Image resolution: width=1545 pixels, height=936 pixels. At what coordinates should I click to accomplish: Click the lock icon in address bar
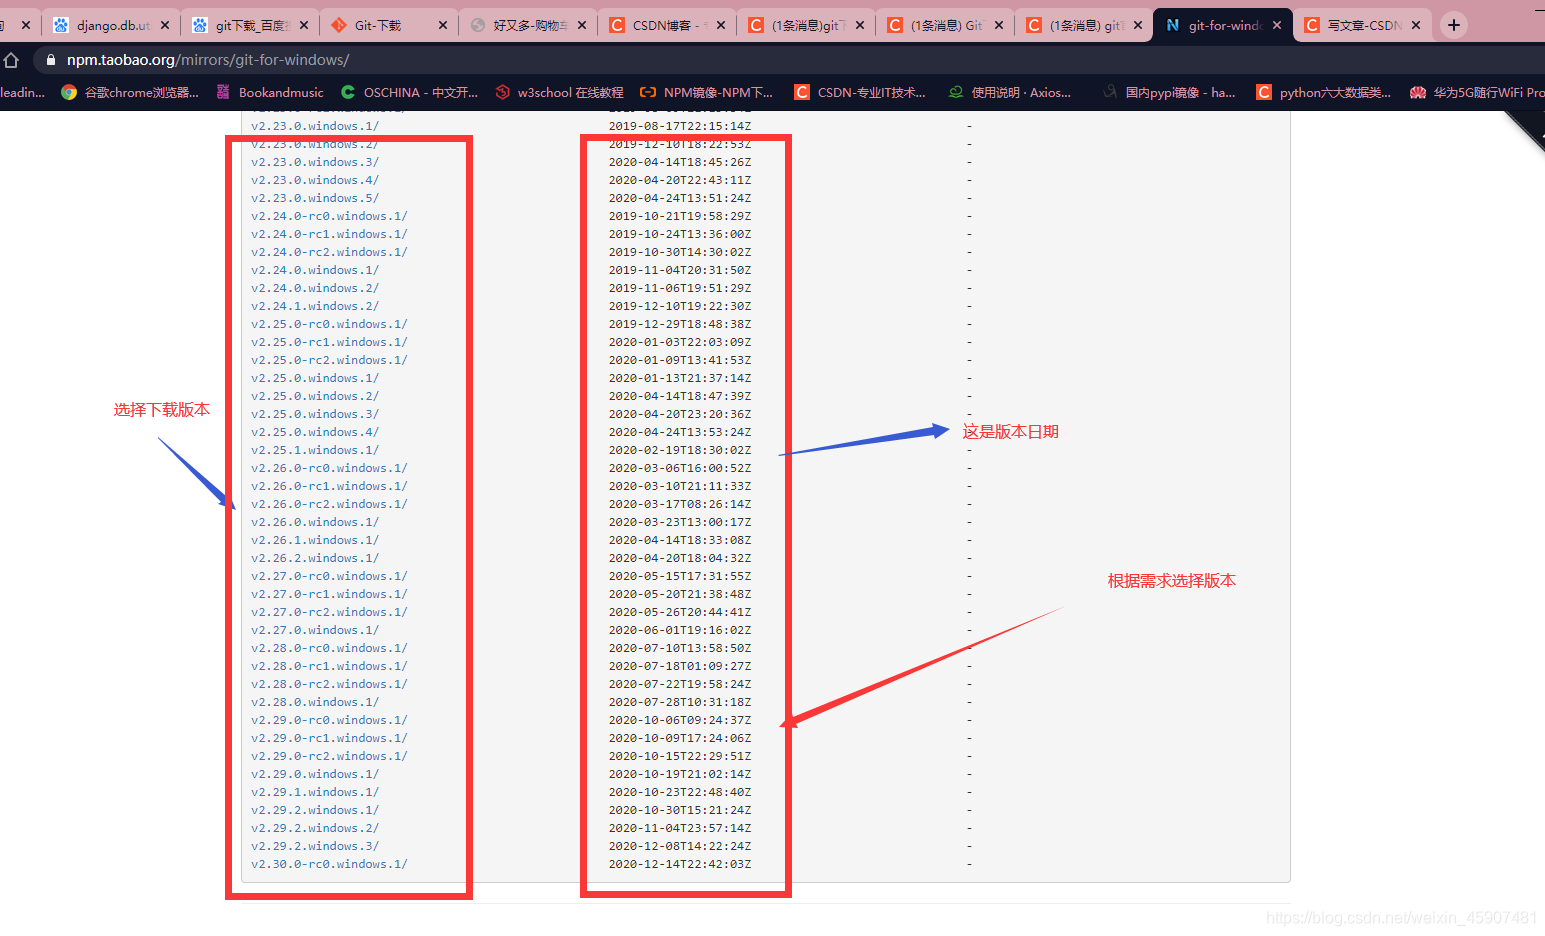pyautogui.click(x=51, y=60)
